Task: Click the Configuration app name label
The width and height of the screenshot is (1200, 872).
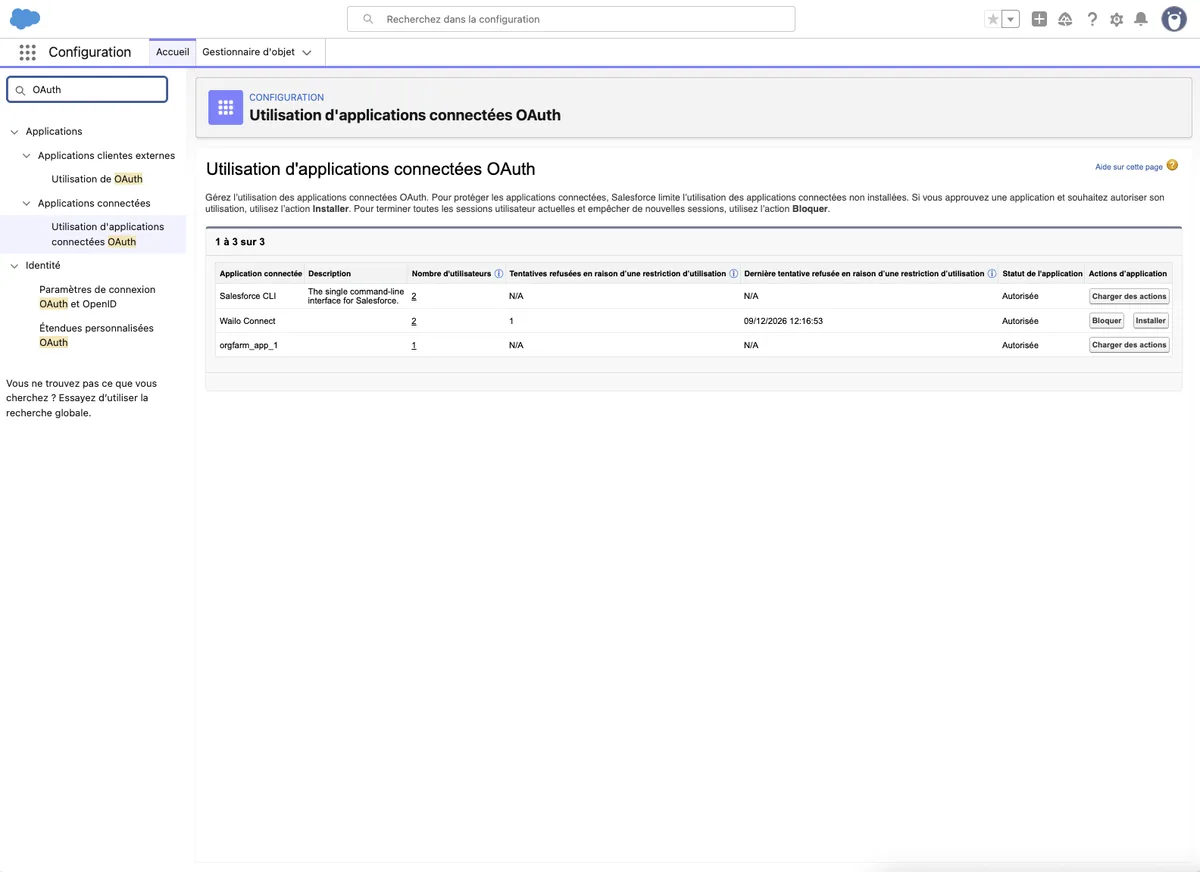Action: [x=90, y=52]
